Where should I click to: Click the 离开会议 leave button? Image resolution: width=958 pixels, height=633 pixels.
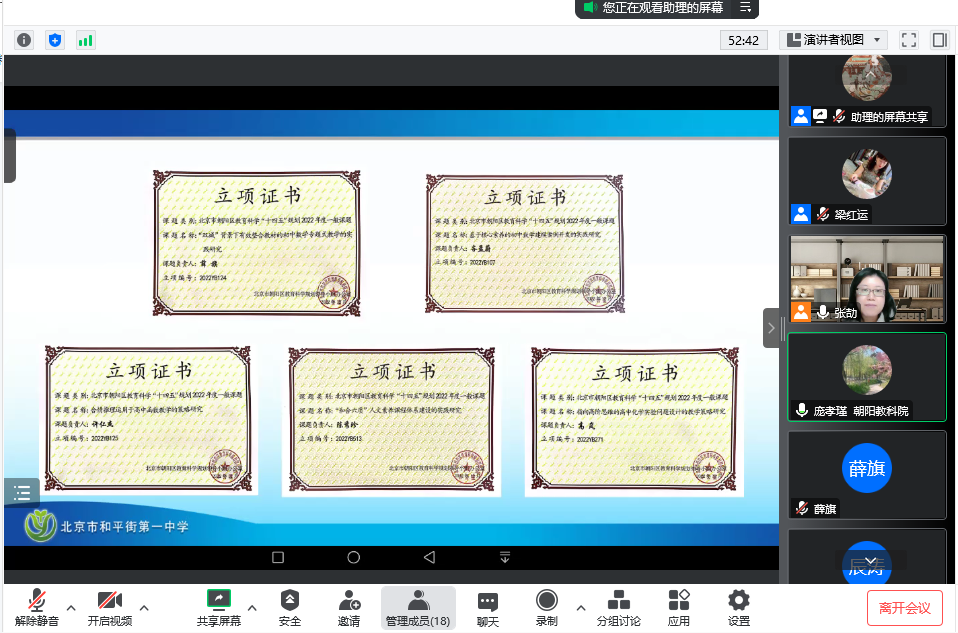click(x=904, y=608)
